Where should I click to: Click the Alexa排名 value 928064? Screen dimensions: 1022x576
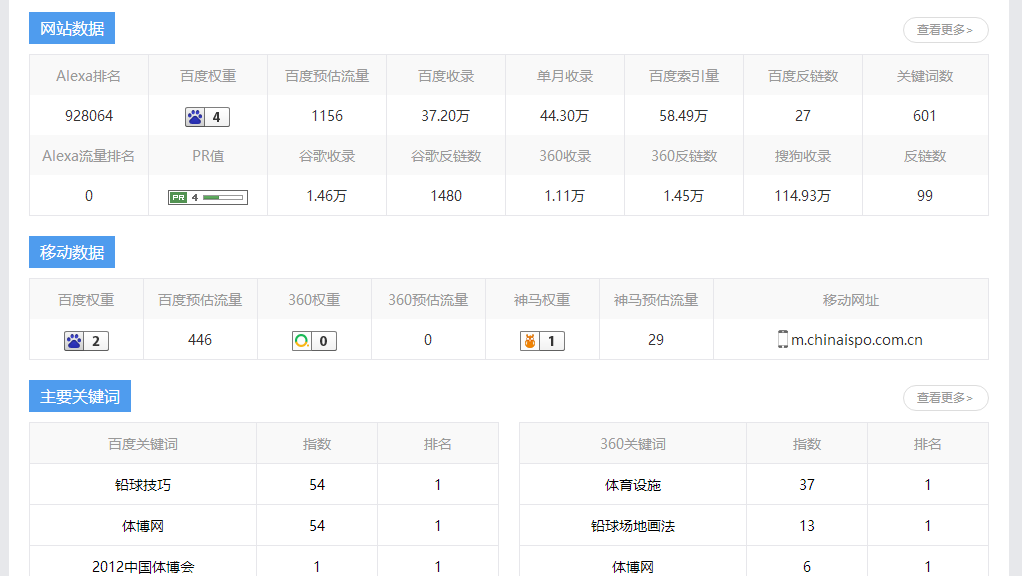(89, 116)
